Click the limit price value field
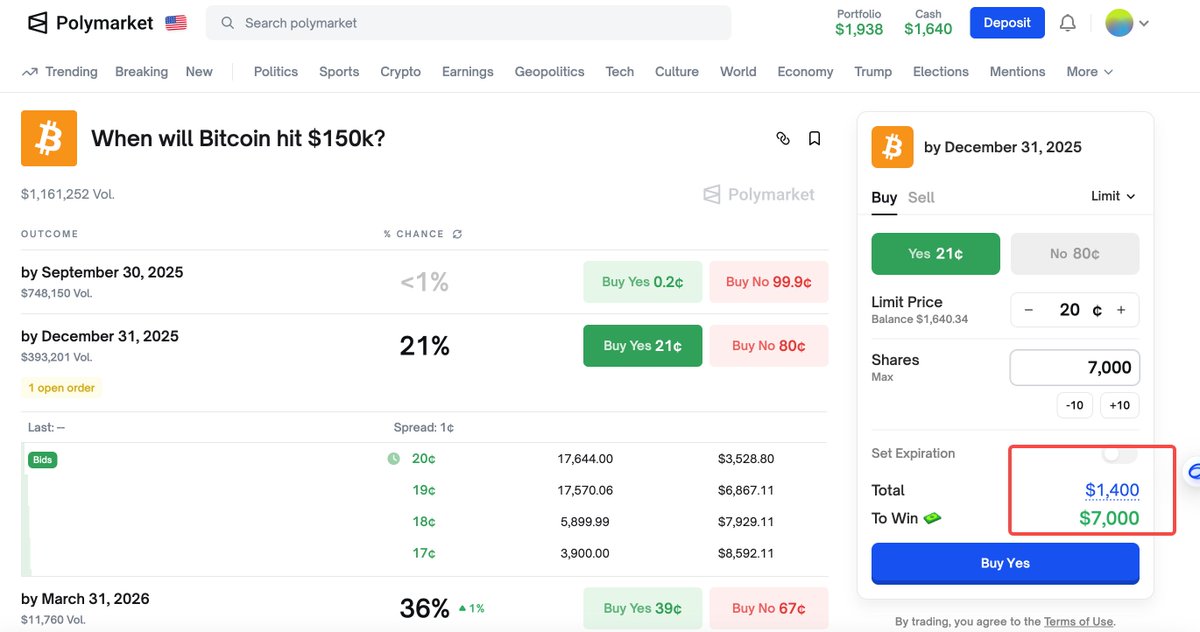The image size is (1200, 632). (x=1075, y=310)
